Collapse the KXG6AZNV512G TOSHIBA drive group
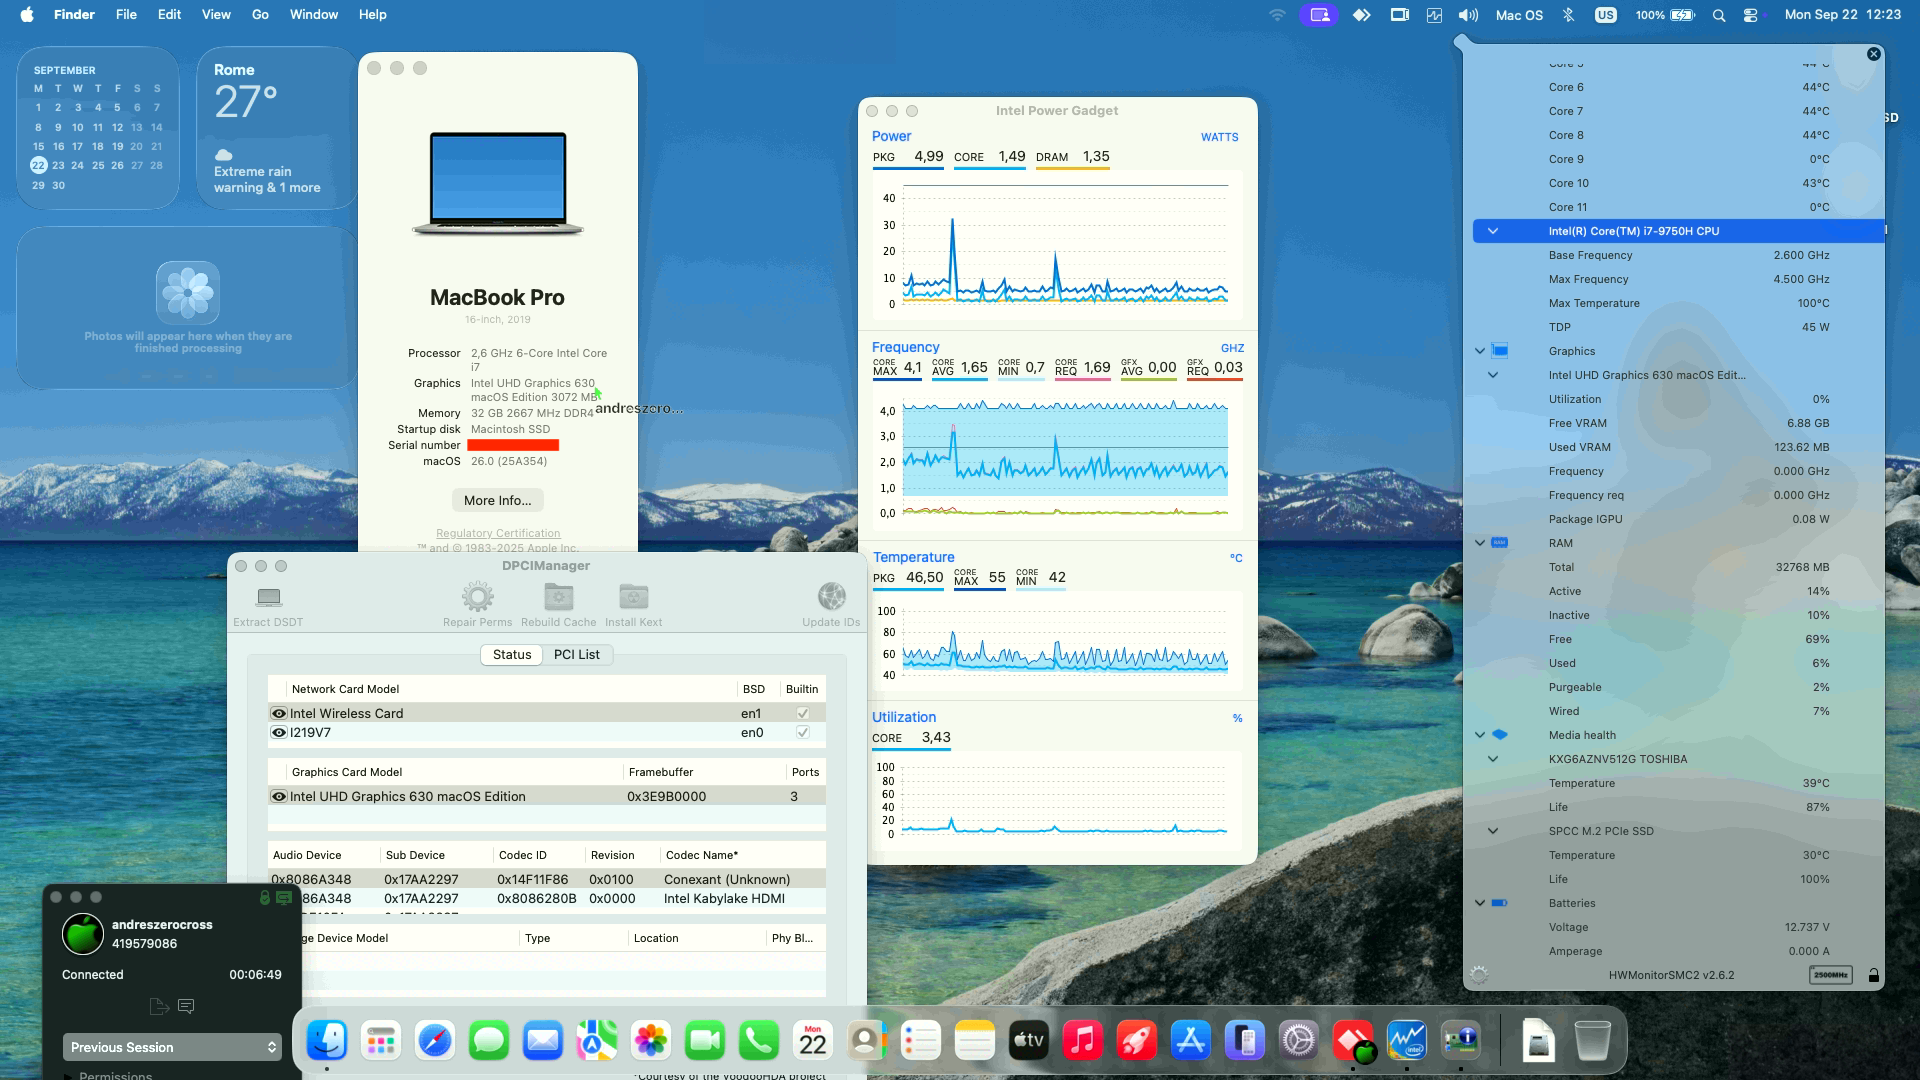 tap(1493, 759)
